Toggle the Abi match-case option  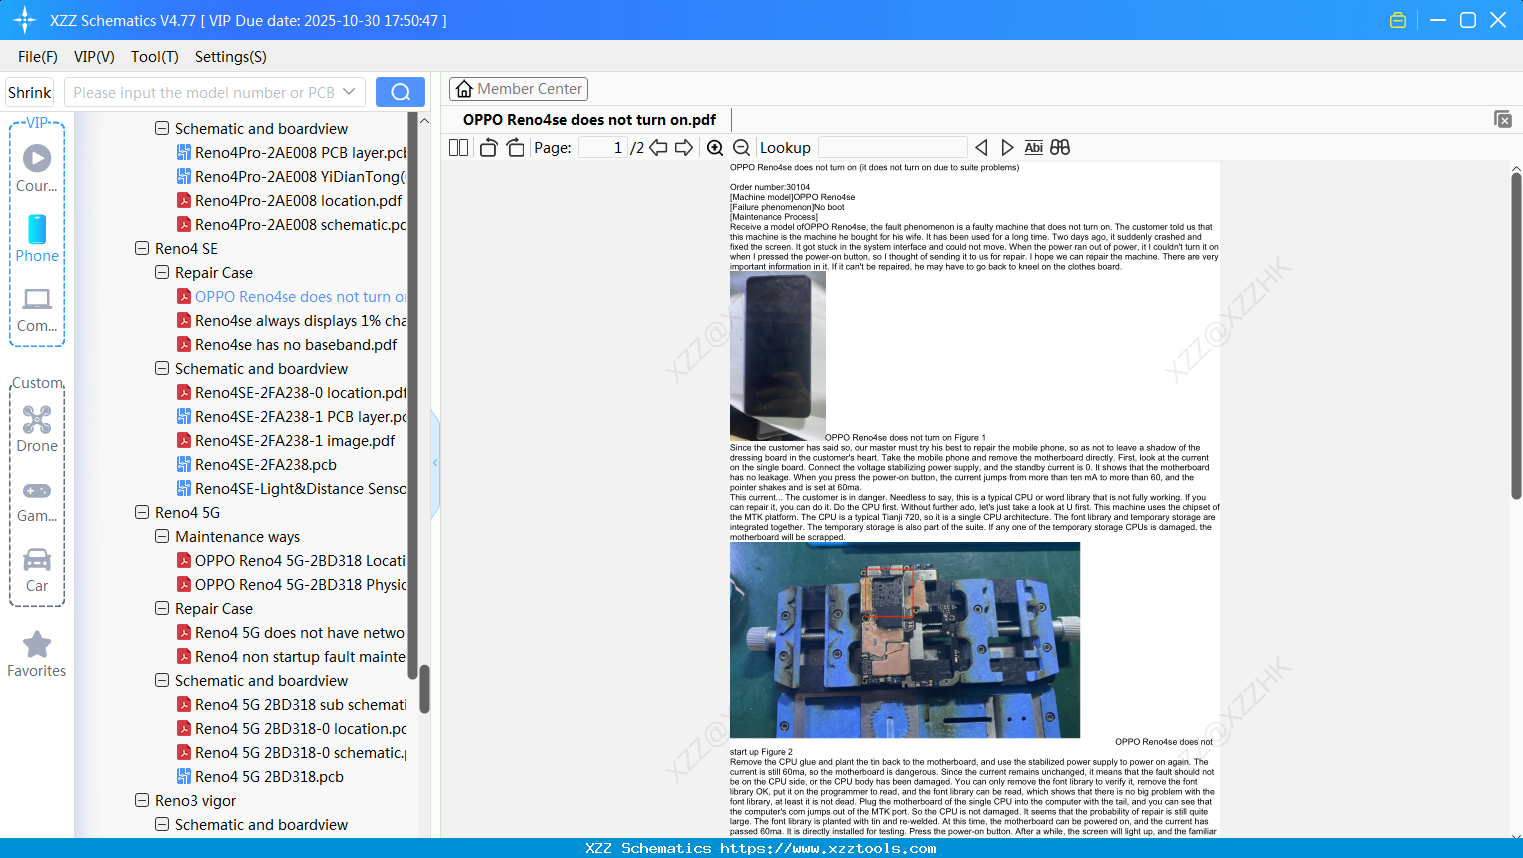1034,148
